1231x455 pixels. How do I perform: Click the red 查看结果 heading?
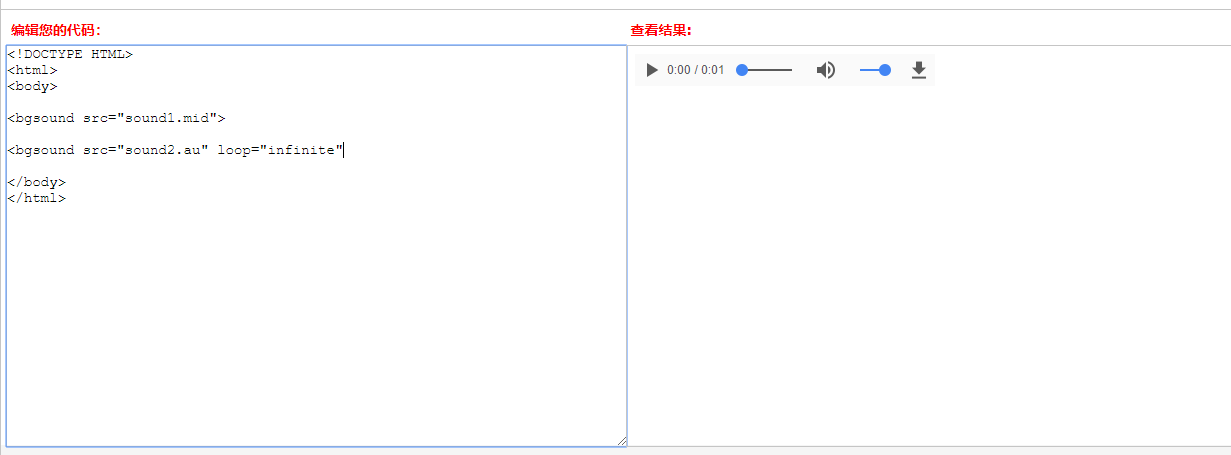pos(661,30)
